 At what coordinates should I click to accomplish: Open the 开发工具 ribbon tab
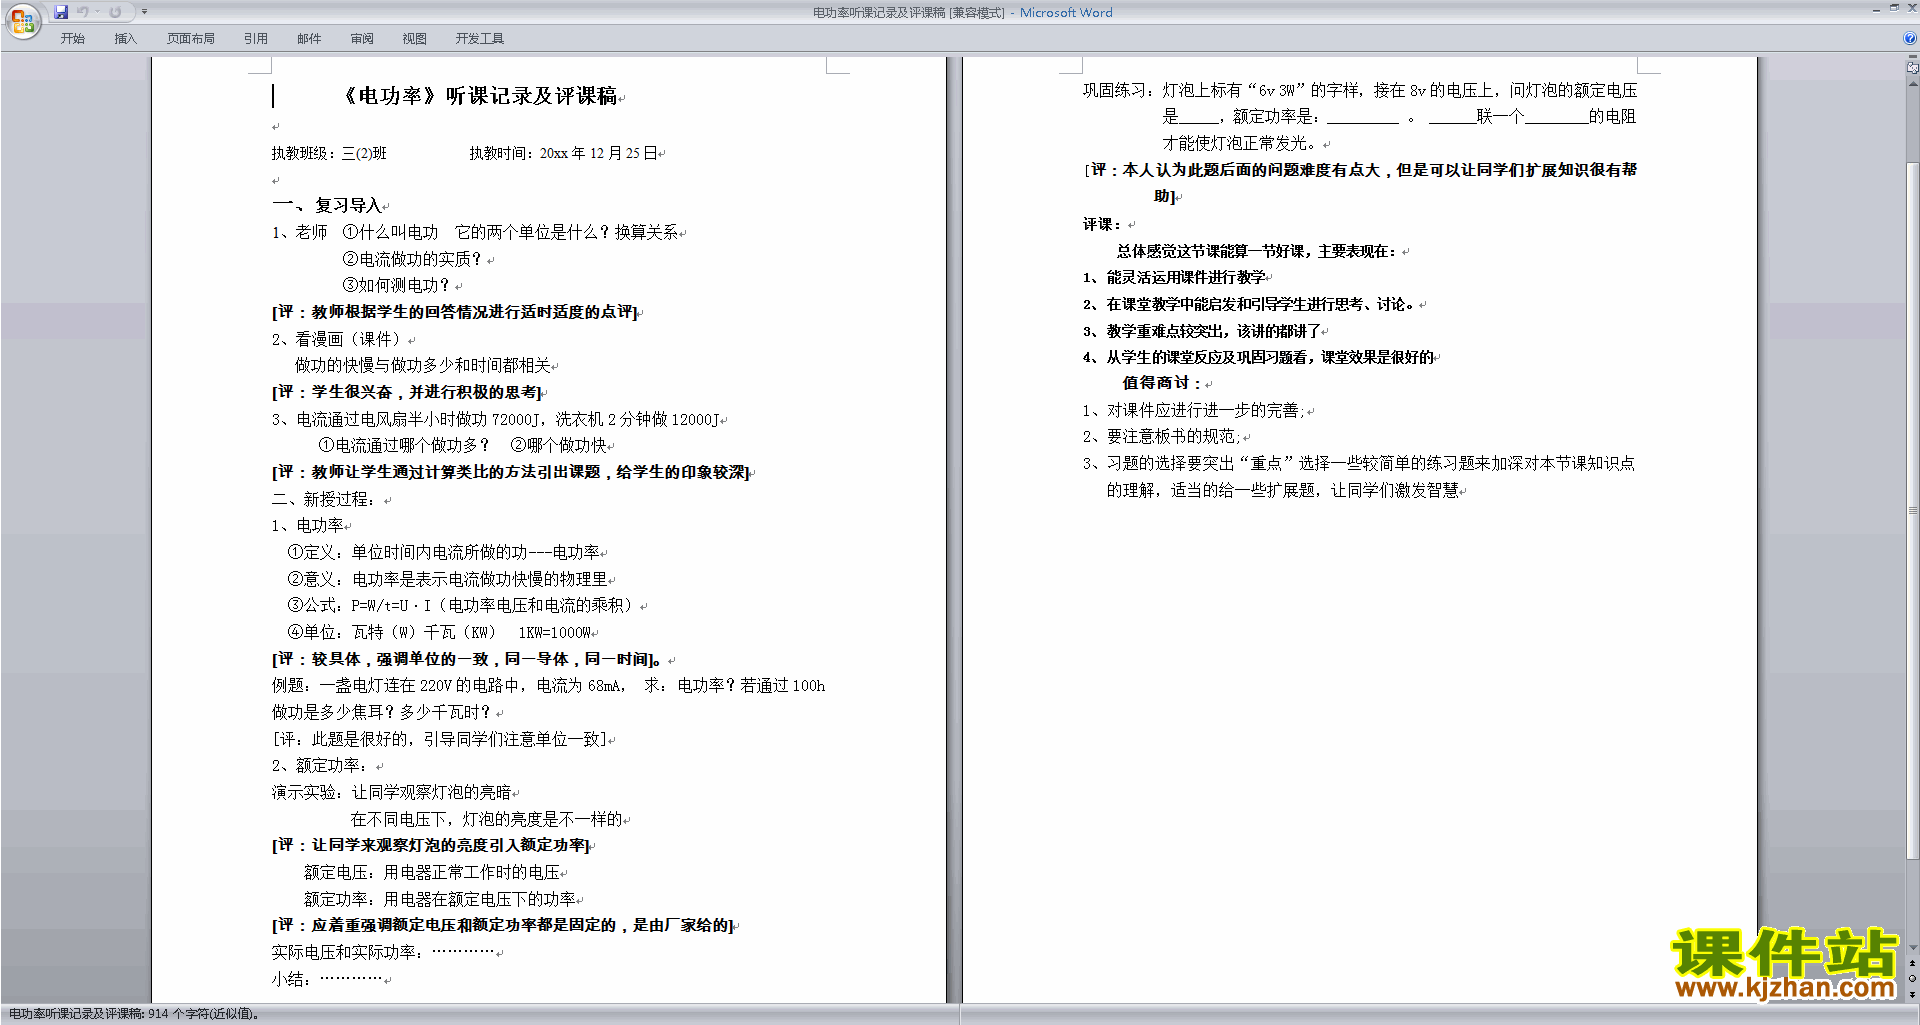pyautogui.click(x=480, y=39)
